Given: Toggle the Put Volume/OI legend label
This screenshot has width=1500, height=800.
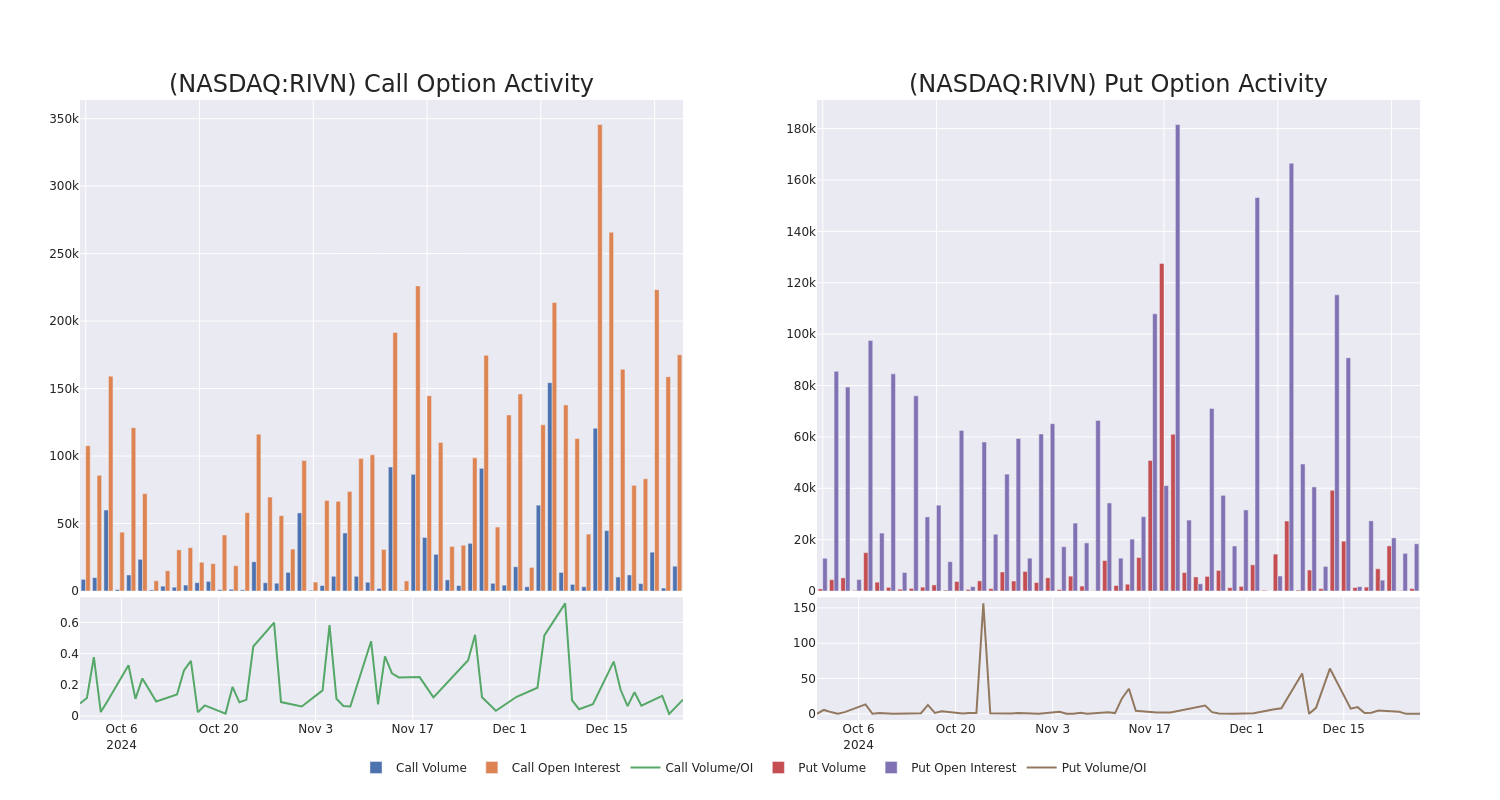Looking at the screenshot, I should [1104, 768].
